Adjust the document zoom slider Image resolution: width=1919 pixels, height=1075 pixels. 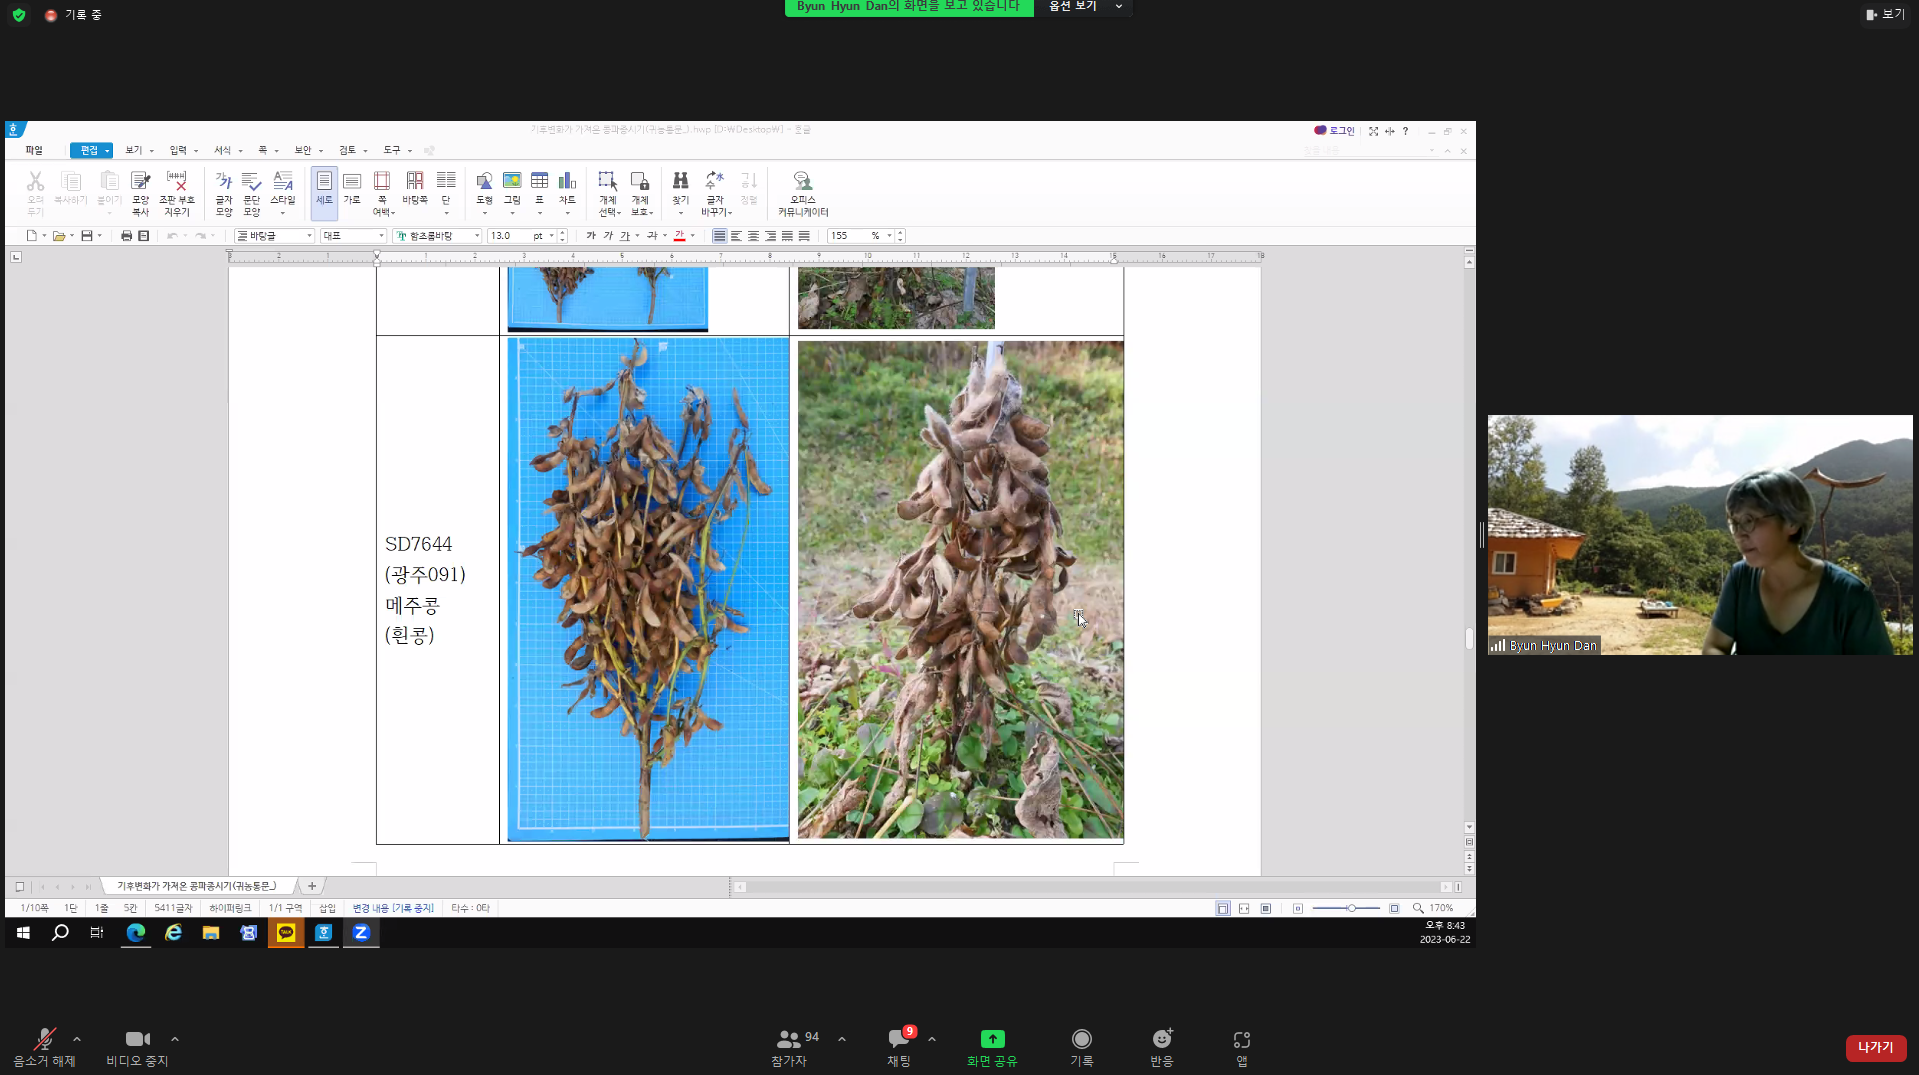(x=1350, y=908)
